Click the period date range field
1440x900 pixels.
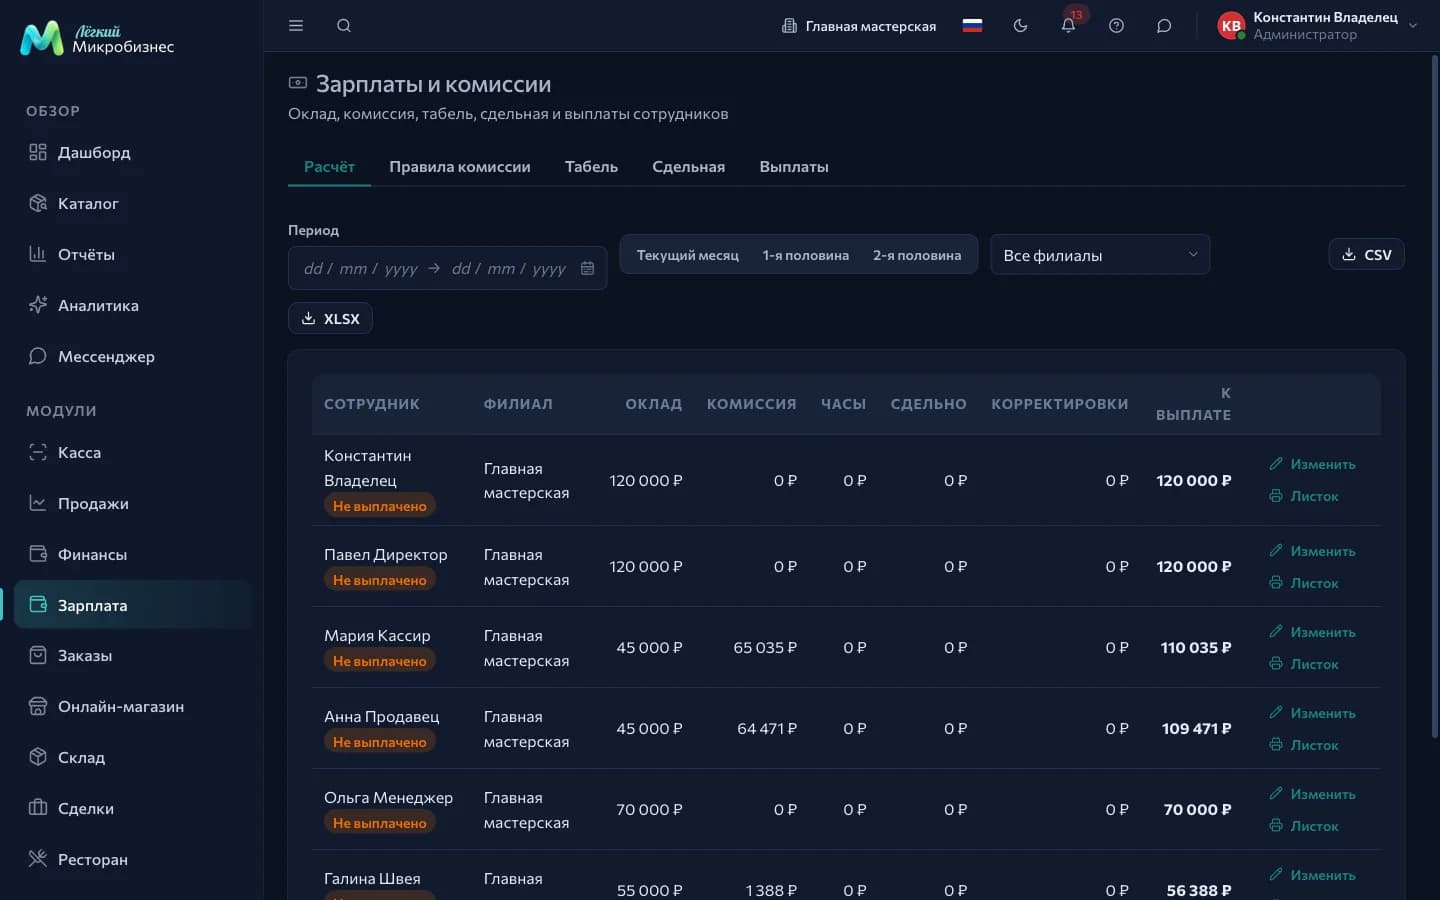tap(447, 268)
